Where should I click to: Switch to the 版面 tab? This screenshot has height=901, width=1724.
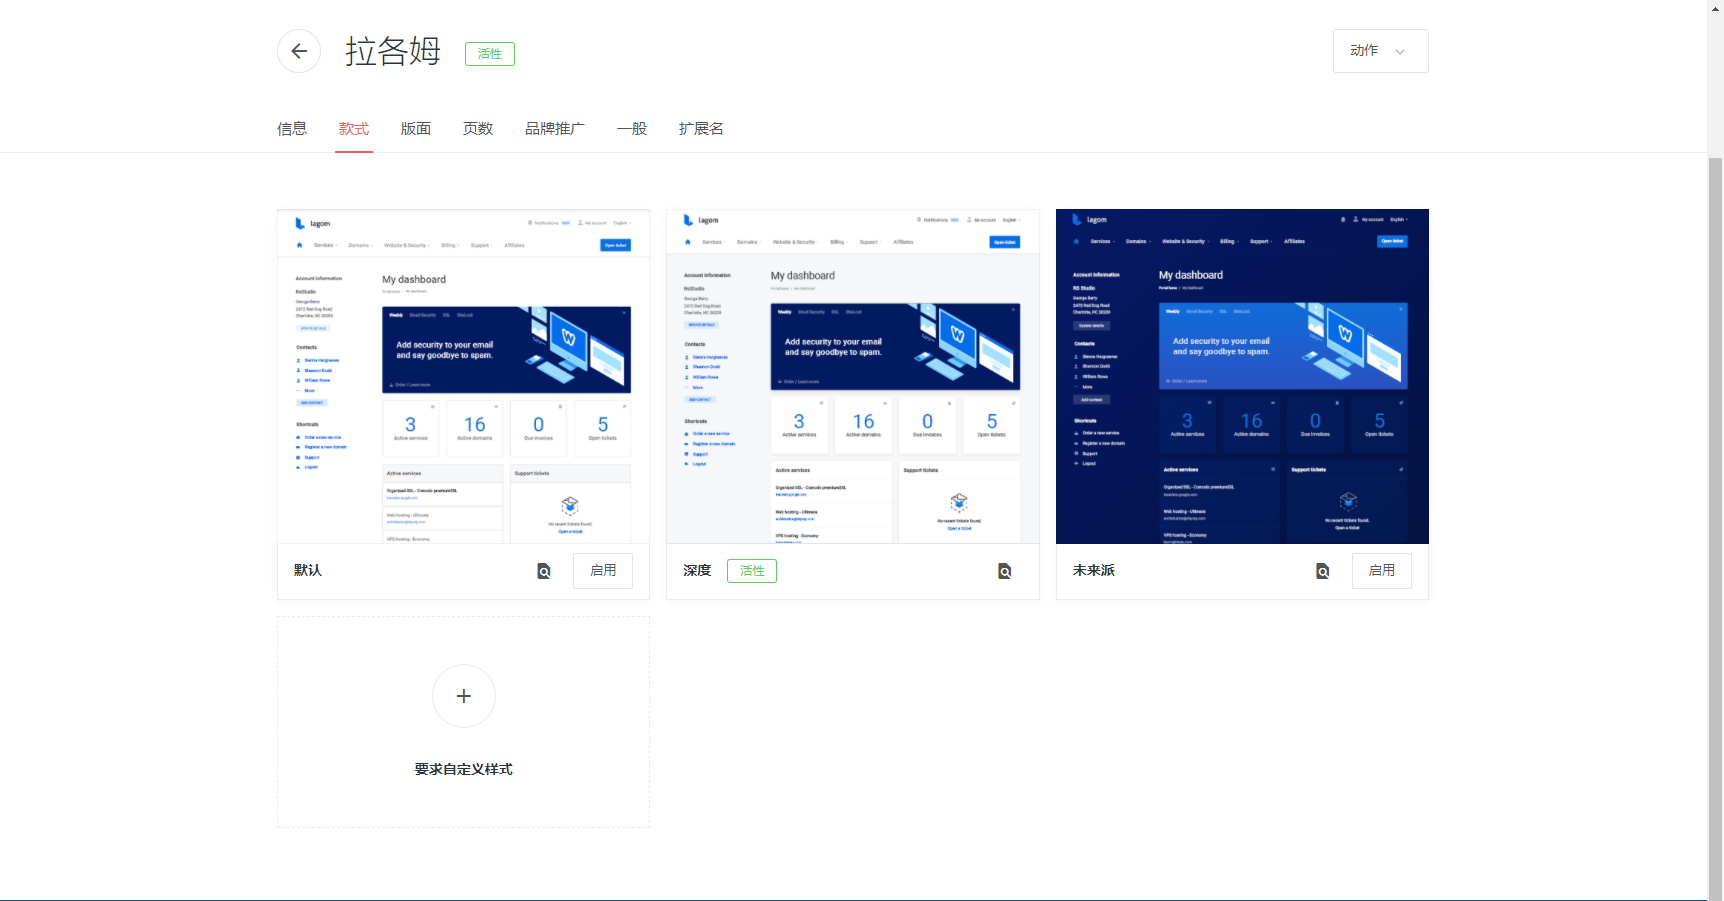coord(415,128)
